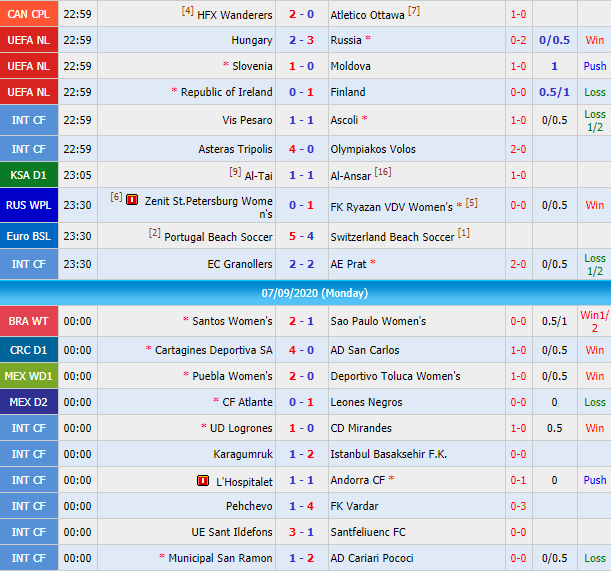The width and height of the screenshot is (611, 571).
Task: Click the 2 - 3 score for Hungary vs Russia
Action: tap(301, 40)
